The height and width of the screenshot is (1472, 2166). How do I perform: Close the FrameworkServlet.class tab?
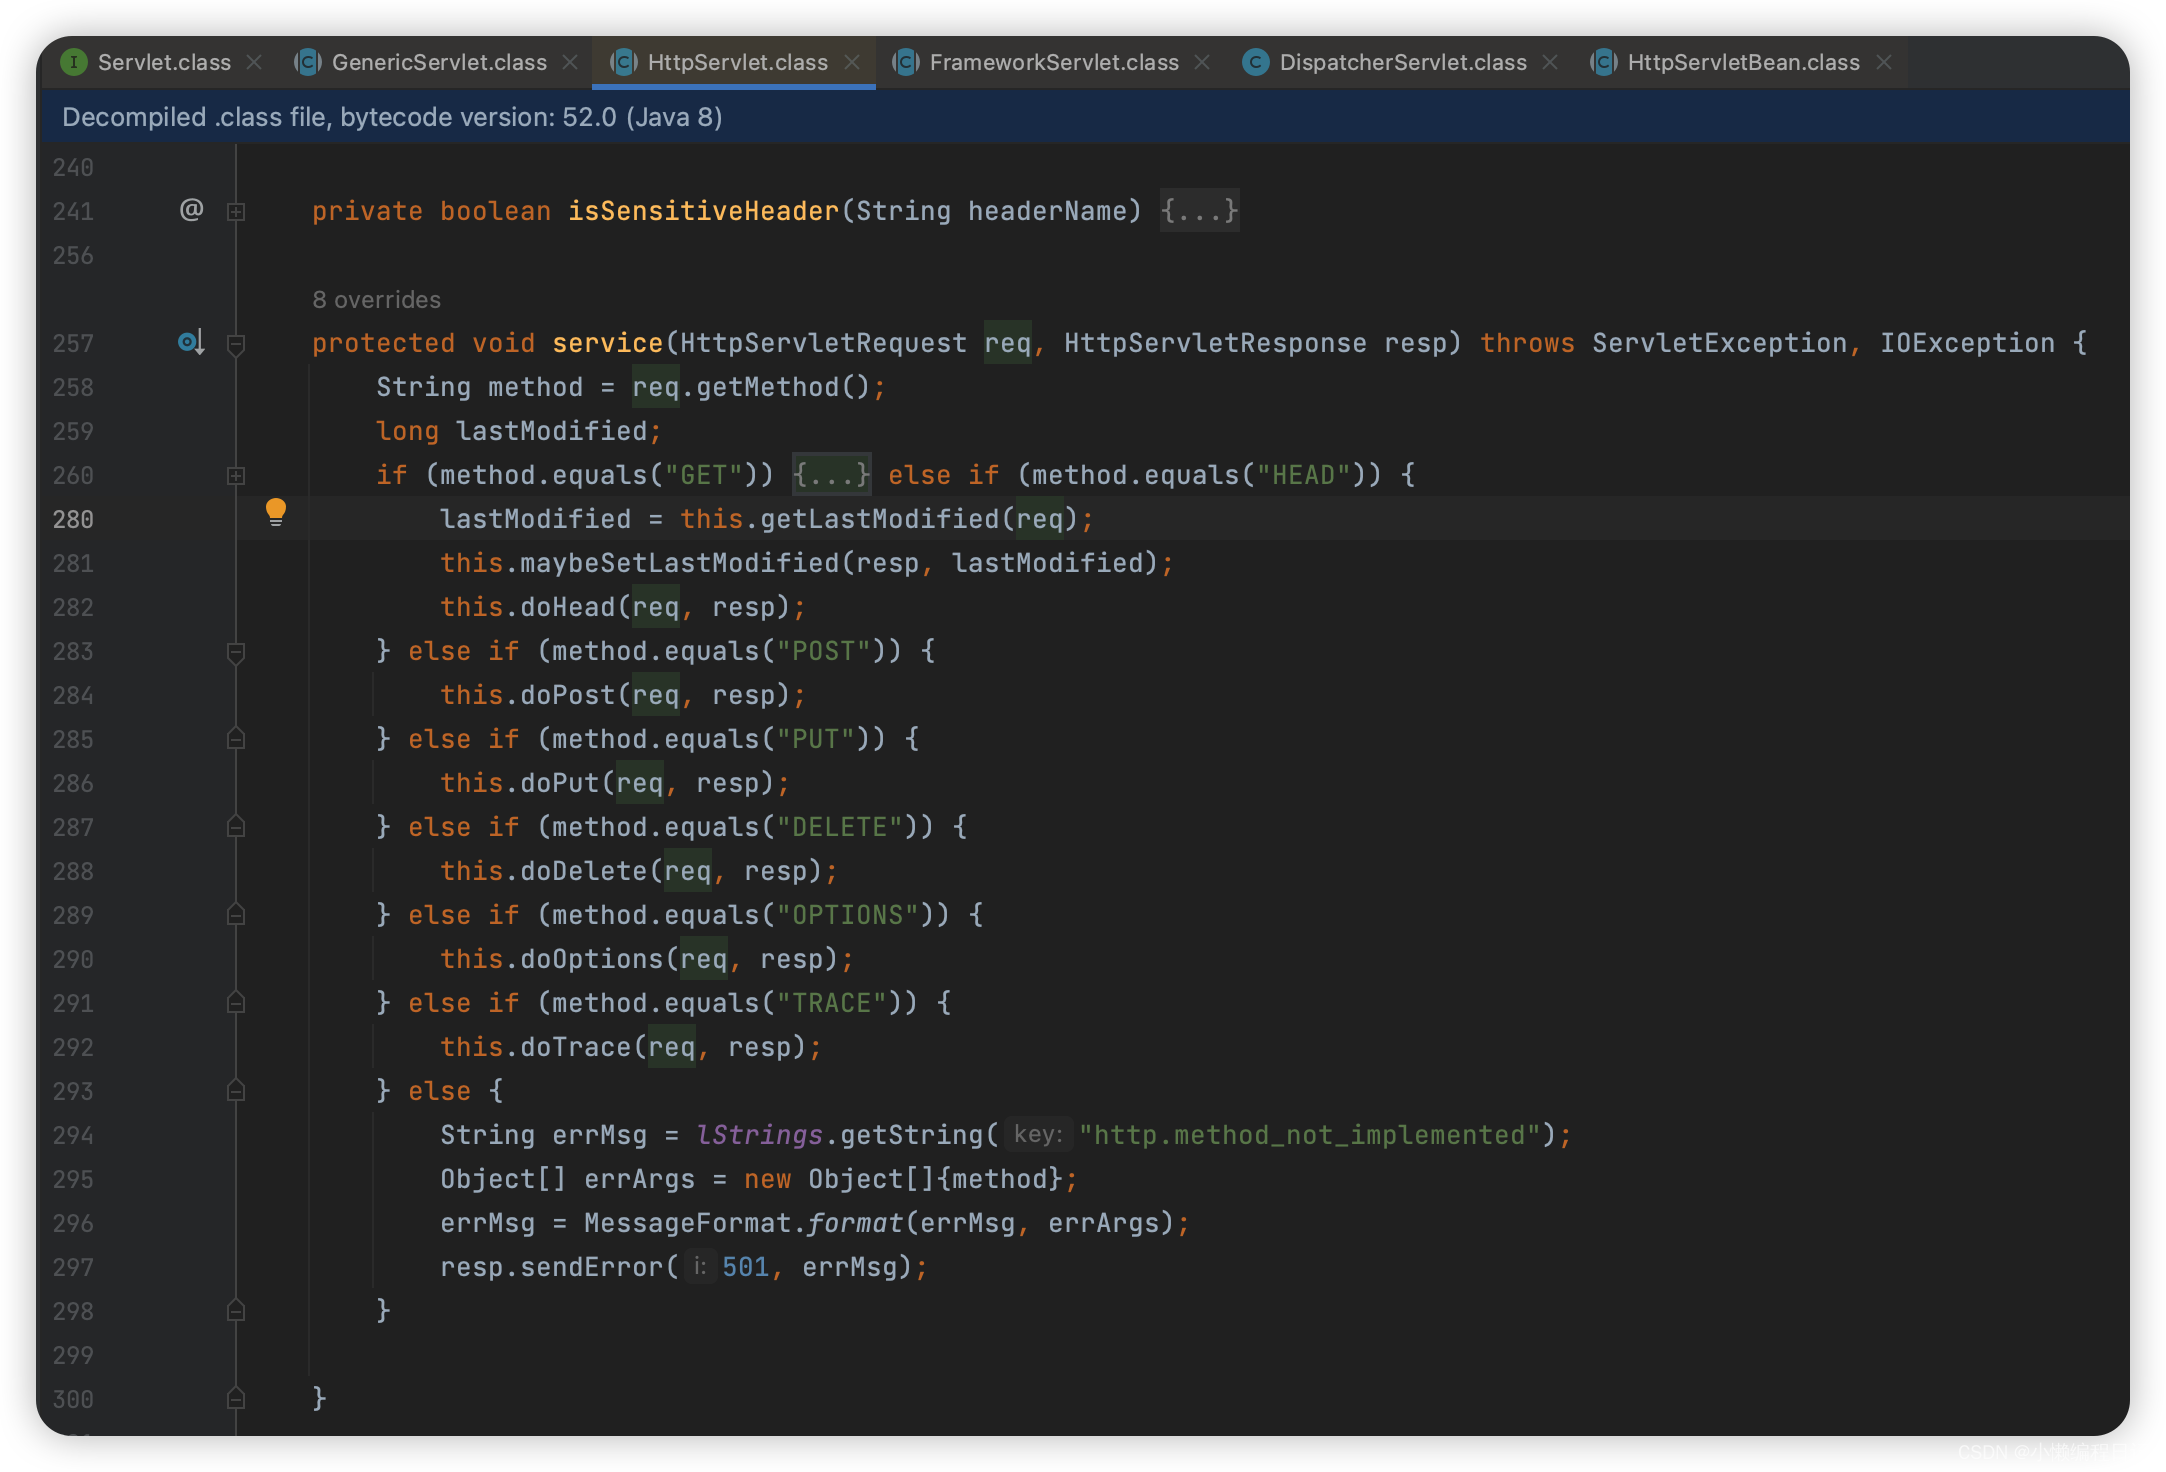(1202, 62)
